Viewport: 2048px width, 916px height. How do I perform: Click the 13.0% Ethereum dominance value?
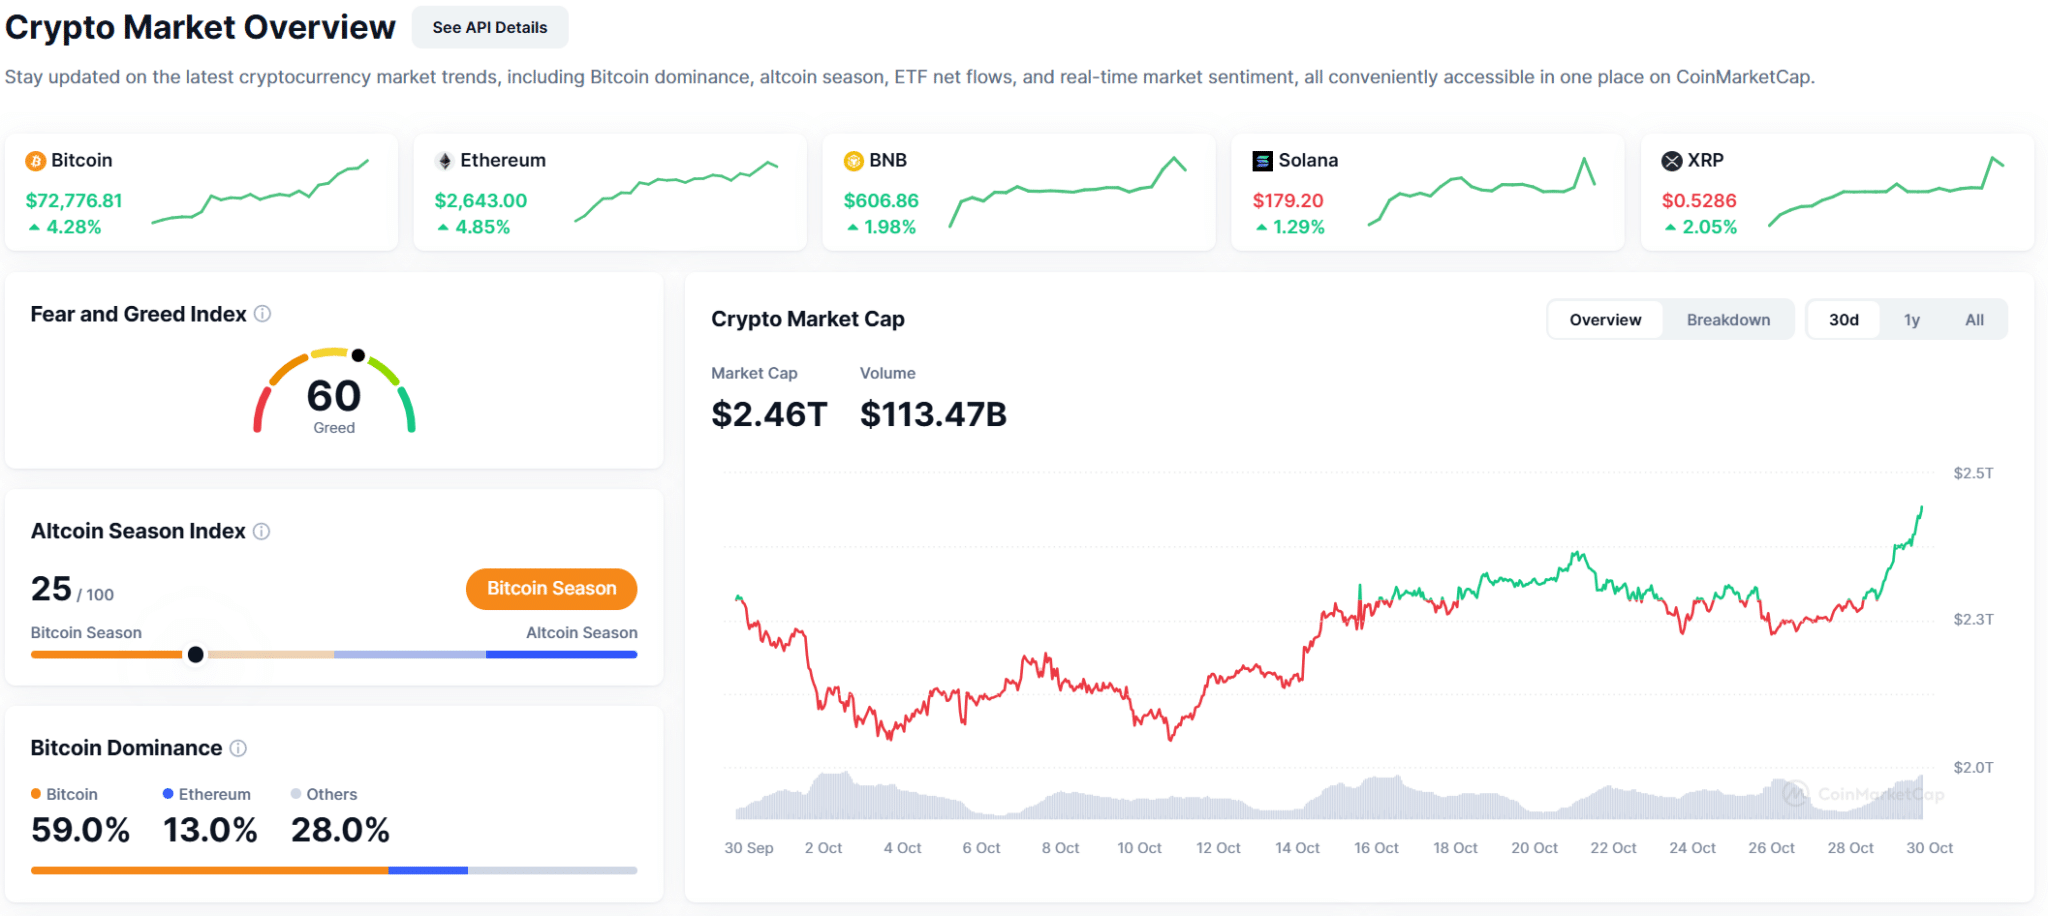210,830
